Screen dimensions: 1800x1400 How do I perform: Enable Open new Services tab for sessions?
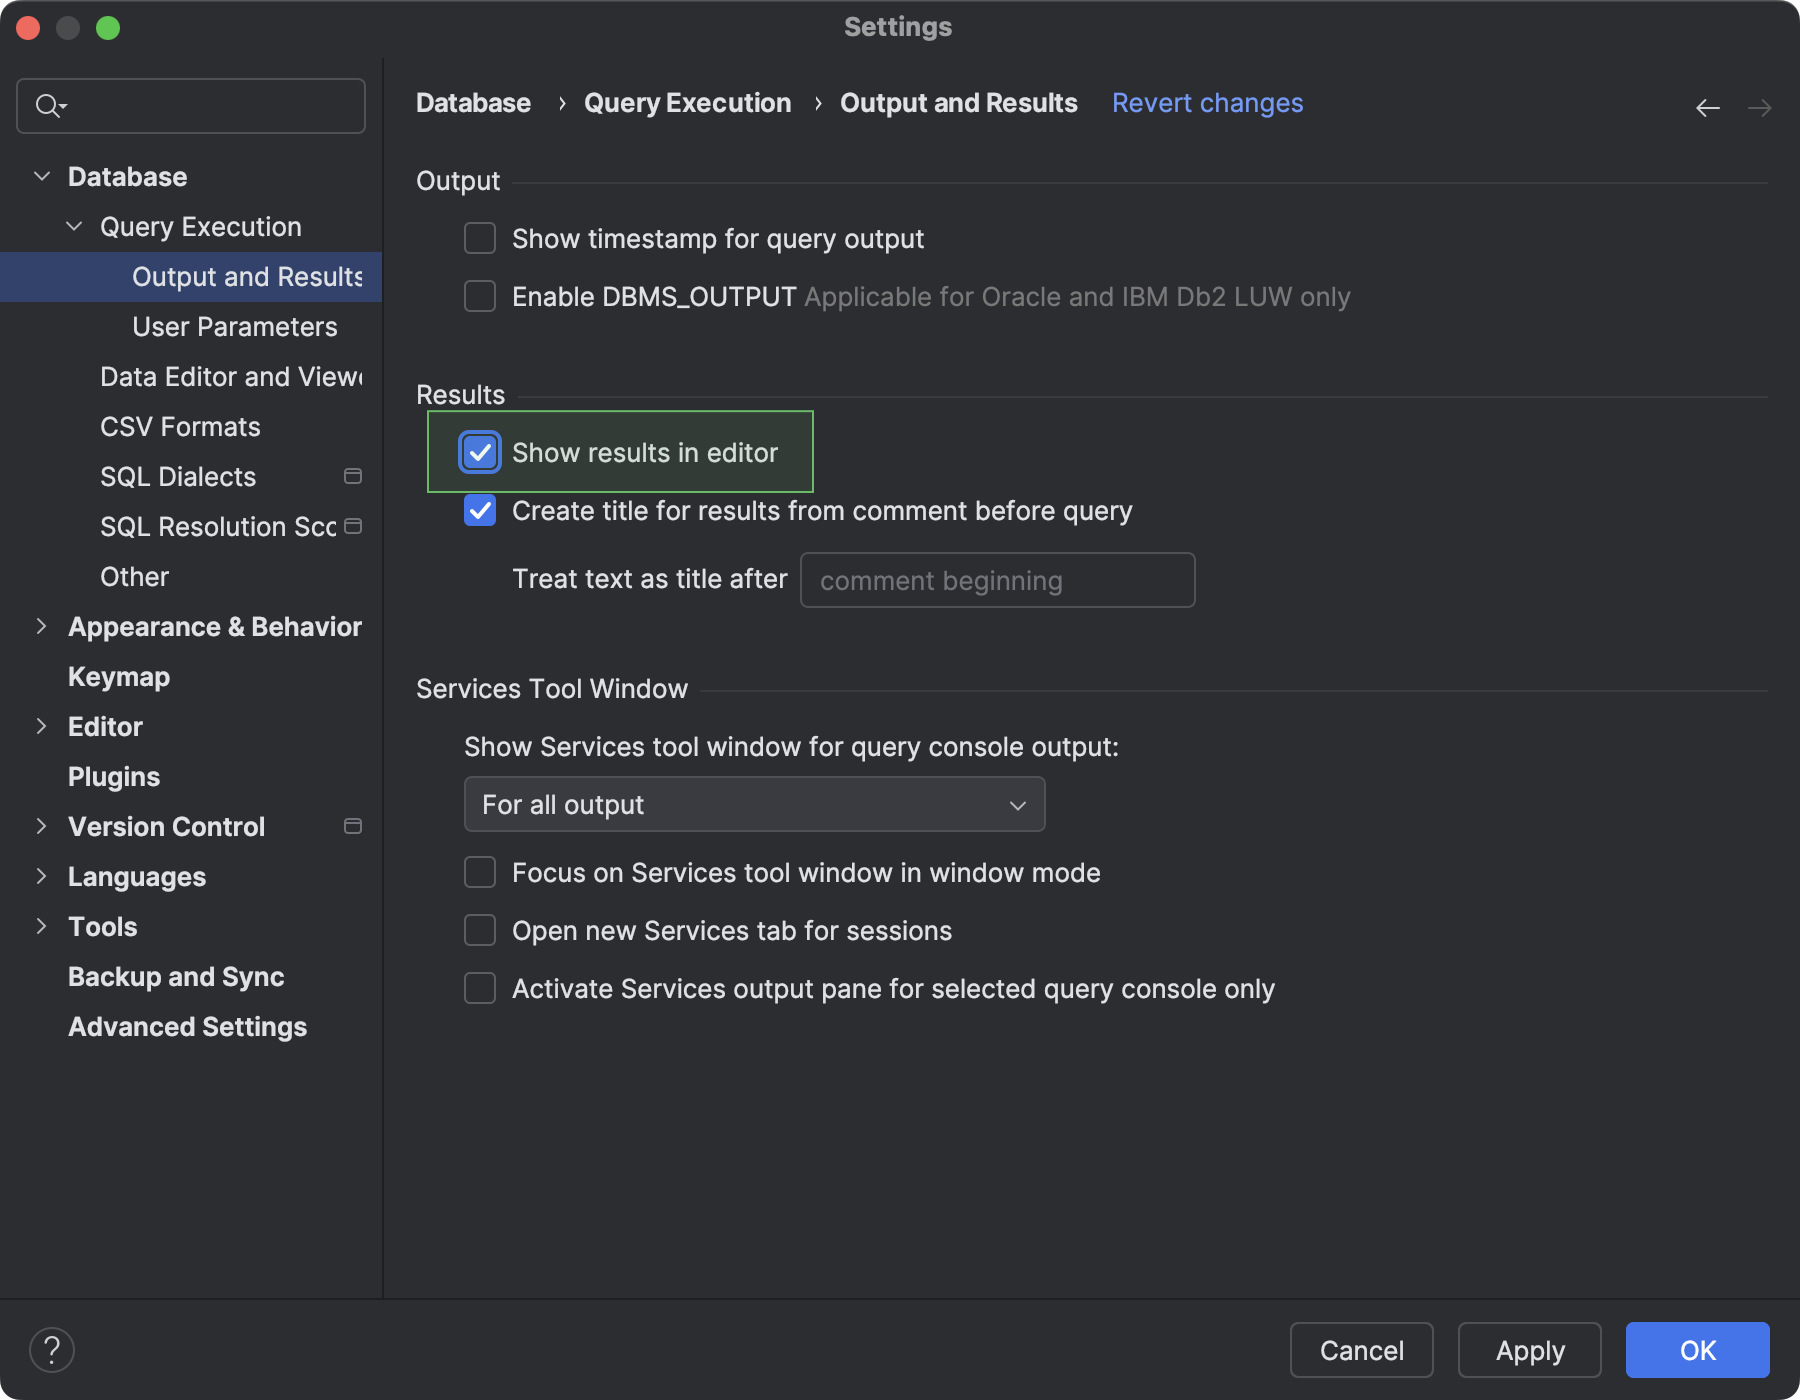click(480, 931)
